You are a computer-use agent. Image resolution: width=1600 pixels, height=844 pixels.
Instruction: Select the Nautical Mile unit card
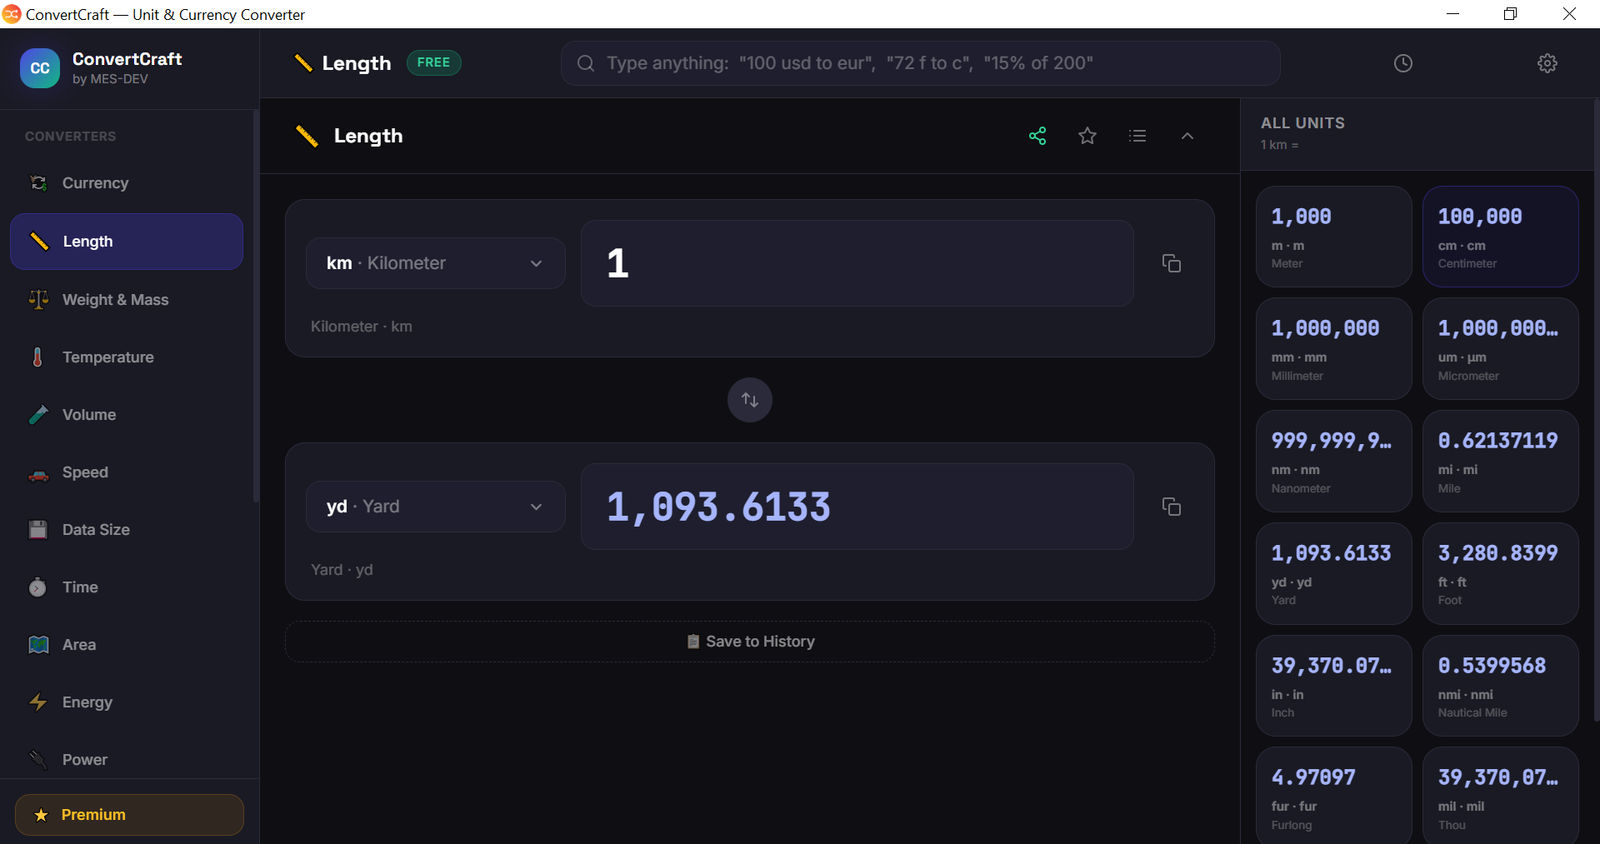(x=1501, y=686)
